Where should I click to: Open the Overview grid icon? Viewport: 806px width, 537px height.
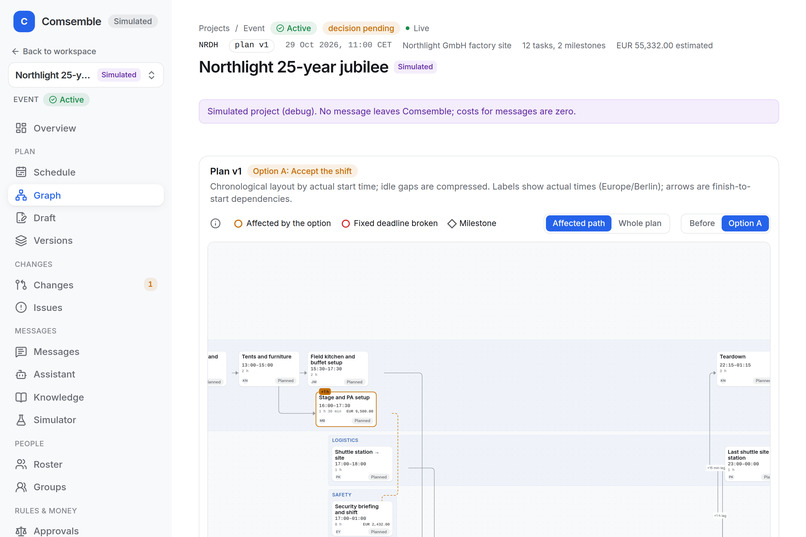pos(21,128)
